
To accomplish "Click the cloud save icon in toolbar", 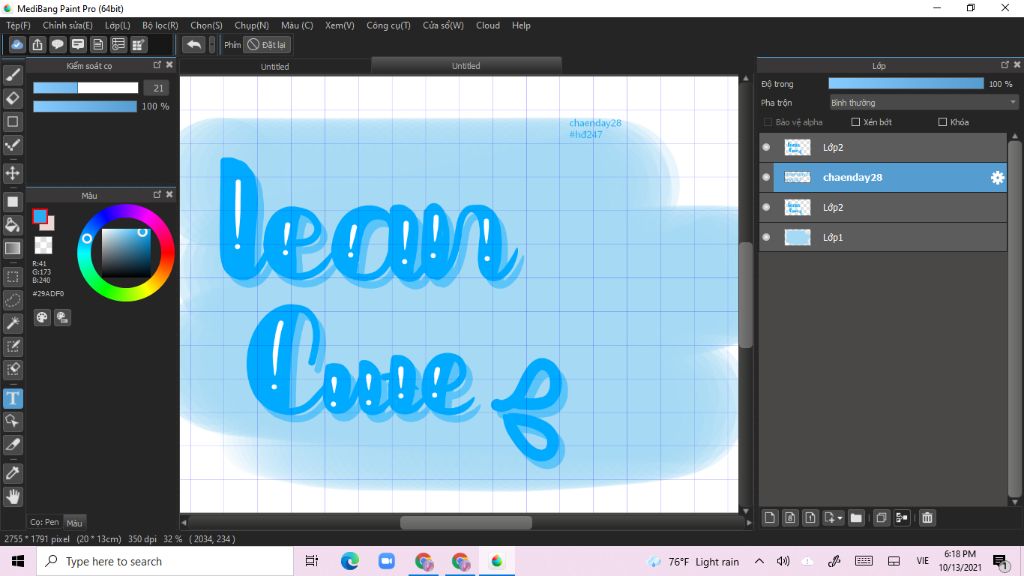I will click(17, 44).
